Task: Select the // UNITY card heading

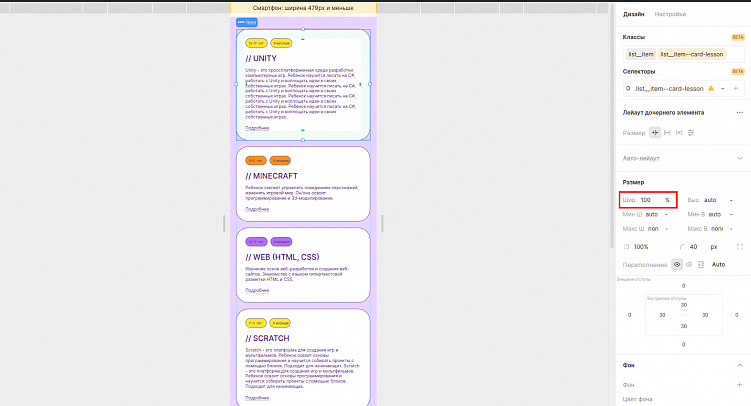Action: tap(261, 58)
